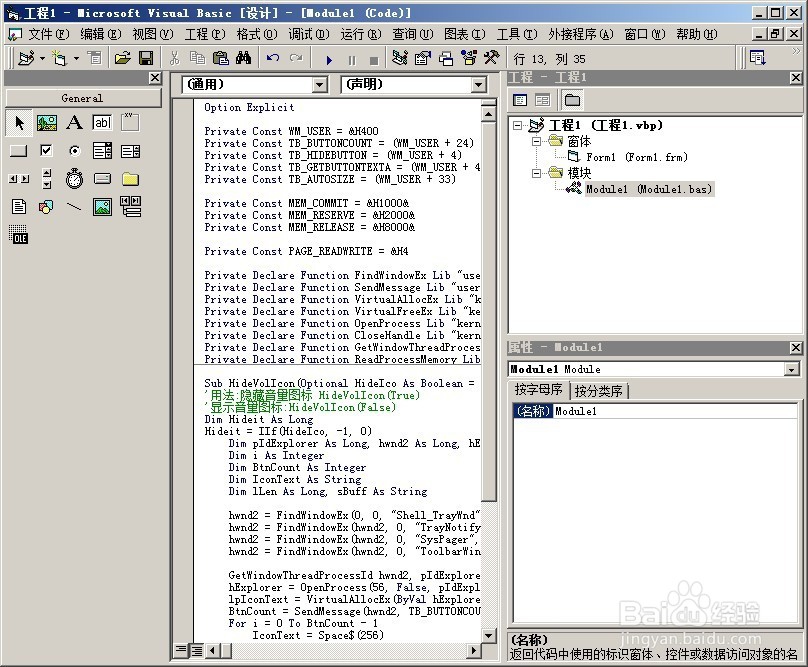
Task: Select the ComboBox control tool
Action: click(102, 151)
